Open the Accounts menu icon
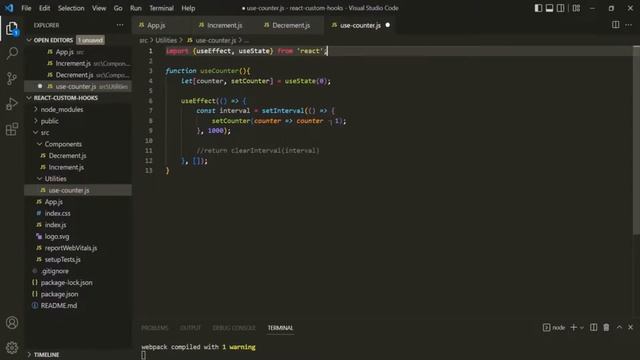Image resolution: width=640 pixels, height=360 pixels. 12,323
